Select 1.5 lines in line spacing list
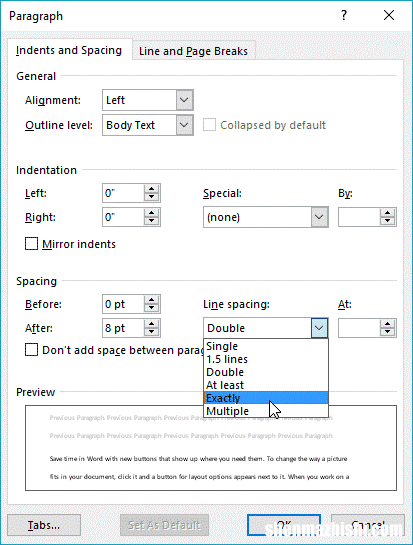 266,359
